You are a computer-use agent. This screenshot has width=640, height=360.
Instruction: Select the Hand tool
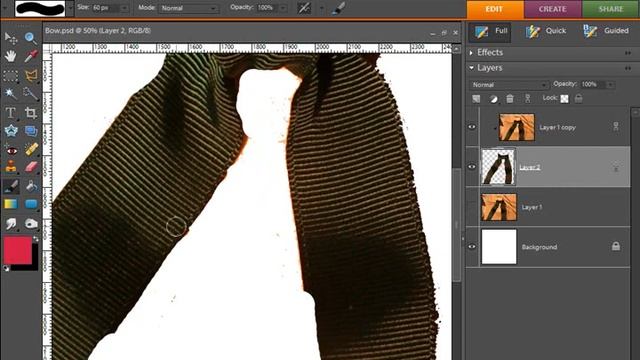tap(11, 56)
